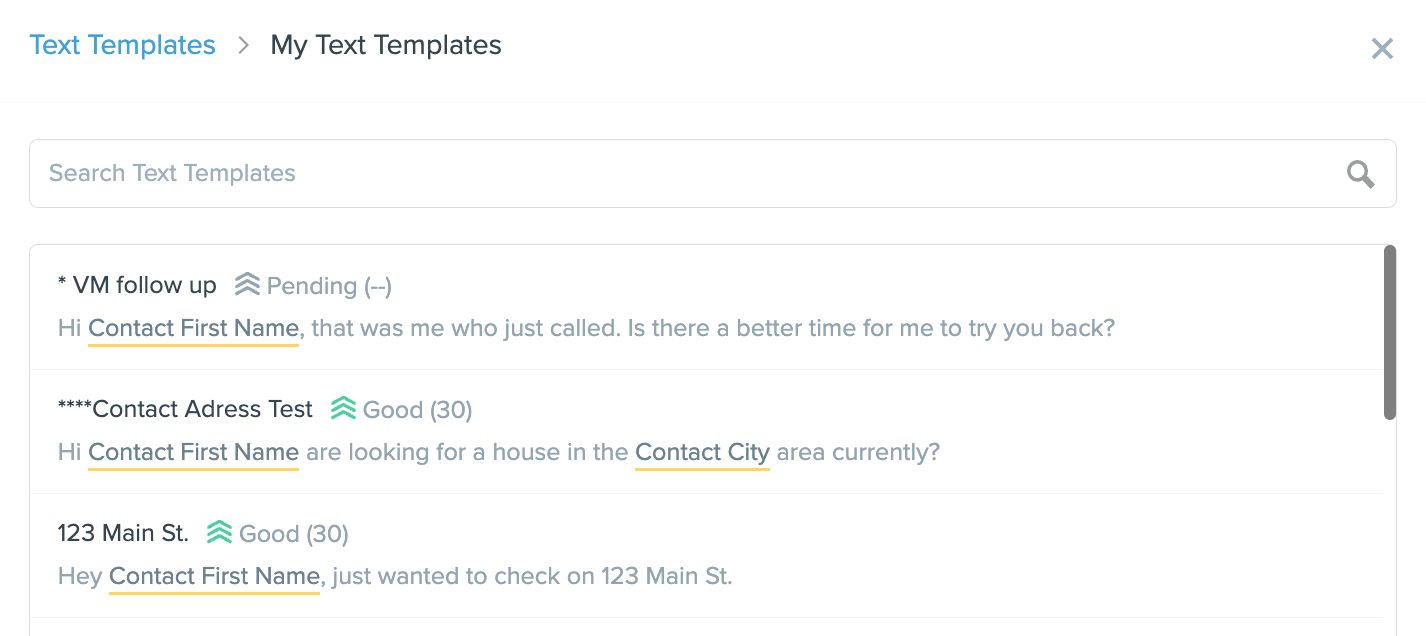Click Contact First Name tag in Contact Adress Test
This screenshot has width=1426, height=636.
point(194,453)
